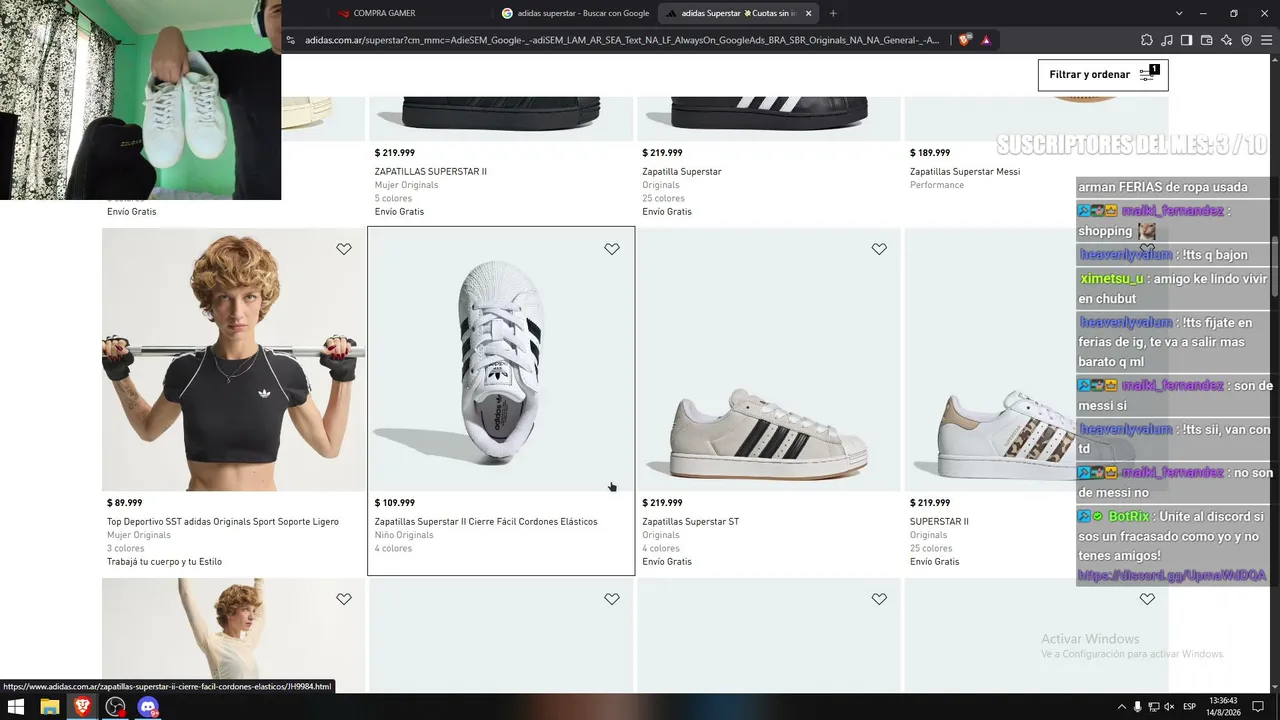Click the microphone tray icon
This screenshot has width=1280, height=720.
1137,707
